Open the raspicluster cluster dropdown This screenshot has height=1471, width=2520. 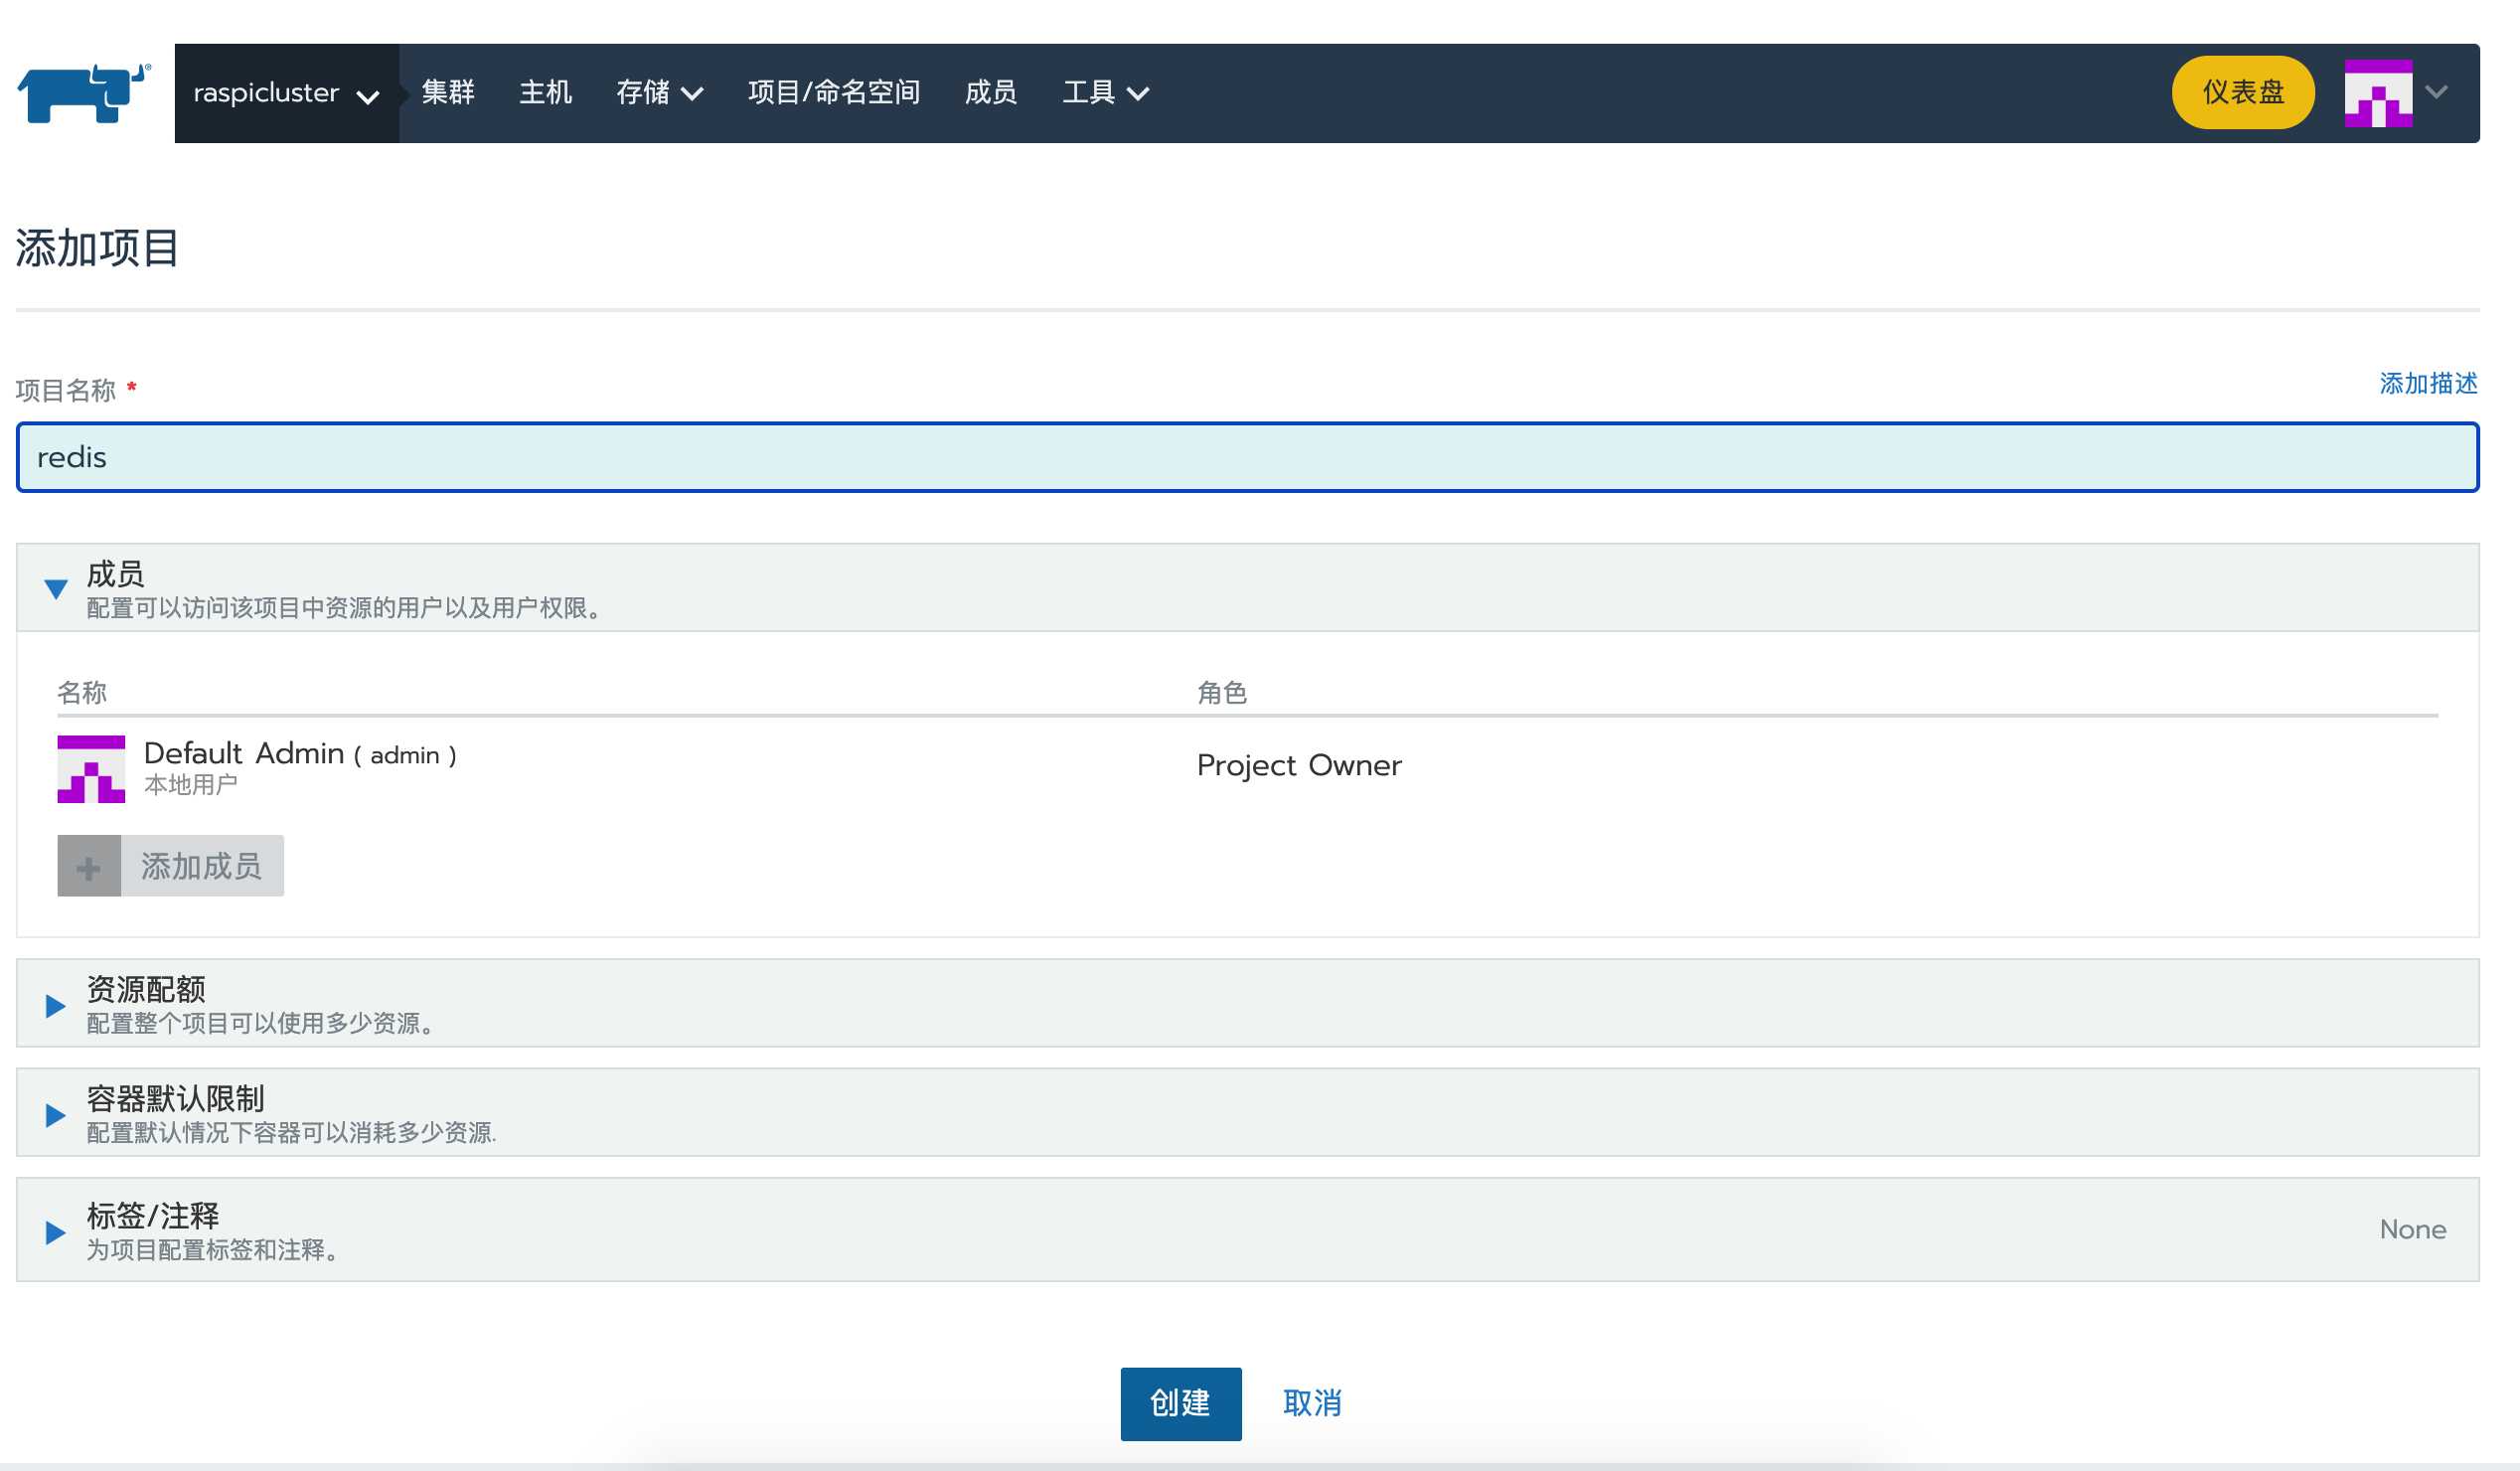click(x=286, y=93)
